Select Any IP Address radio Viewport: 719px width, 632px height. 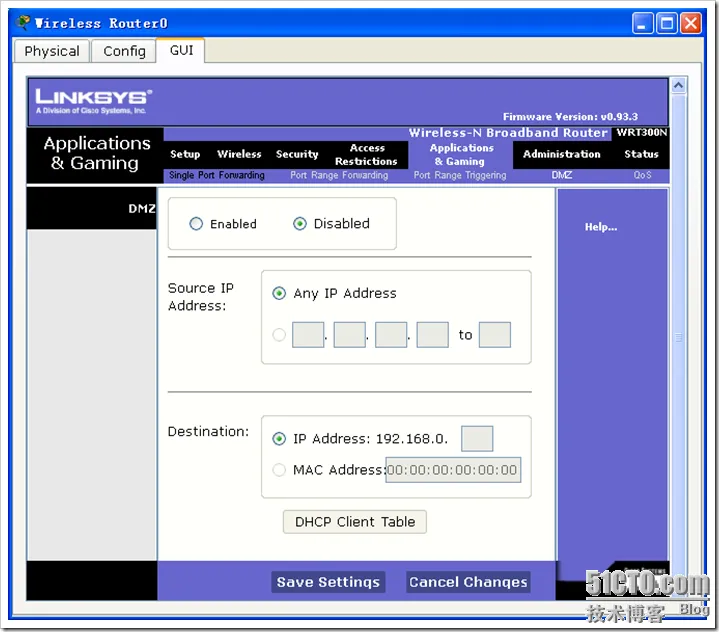pos(279,293)
